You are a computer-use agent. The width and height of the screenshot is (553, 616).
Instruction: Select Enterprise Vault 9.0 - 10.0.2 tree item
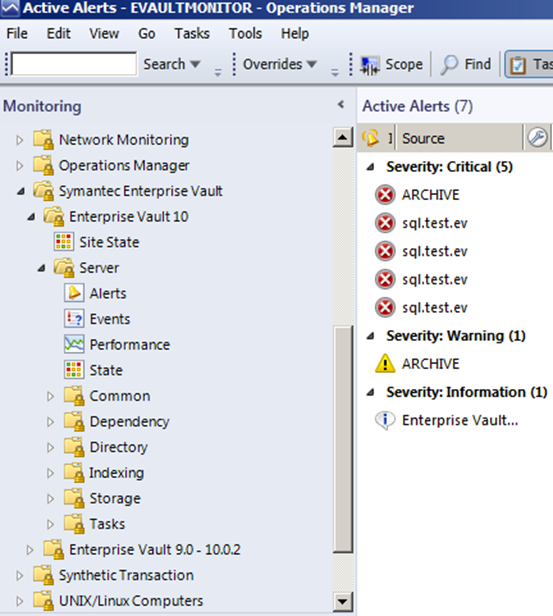pos(155,550)
